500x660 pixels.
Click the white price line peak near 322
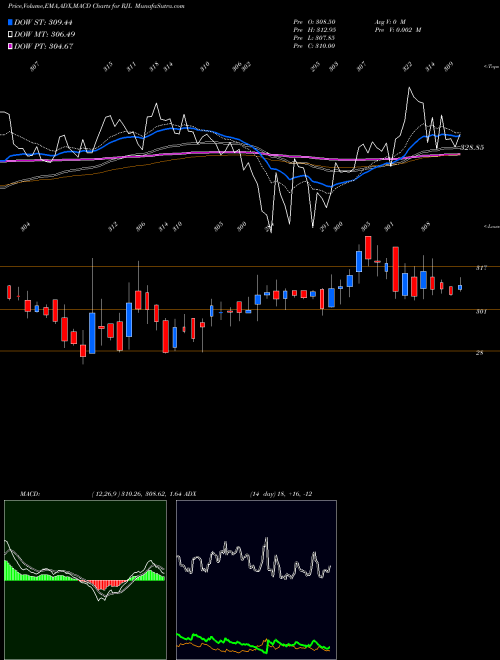click(409, 88)
